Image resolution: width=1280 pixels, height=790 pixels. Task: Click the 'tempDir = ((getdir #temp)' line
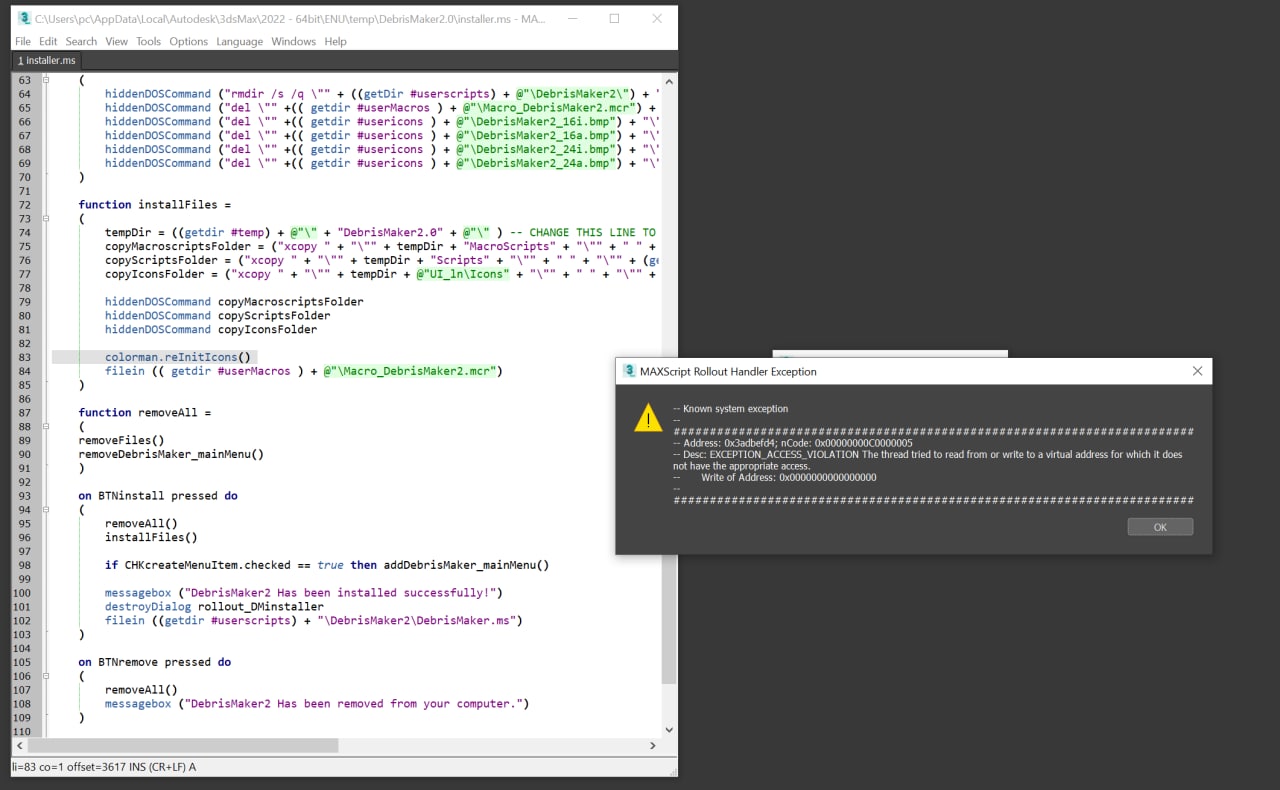[x=380, y=232]
